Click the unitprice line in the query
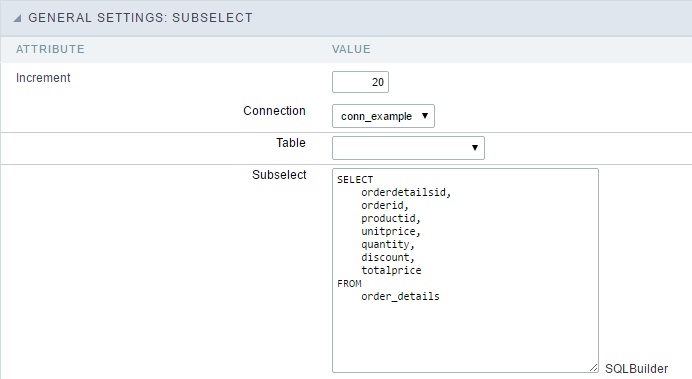Image resolution: width=692 pixels, height=379 pixels. [391, 232]
